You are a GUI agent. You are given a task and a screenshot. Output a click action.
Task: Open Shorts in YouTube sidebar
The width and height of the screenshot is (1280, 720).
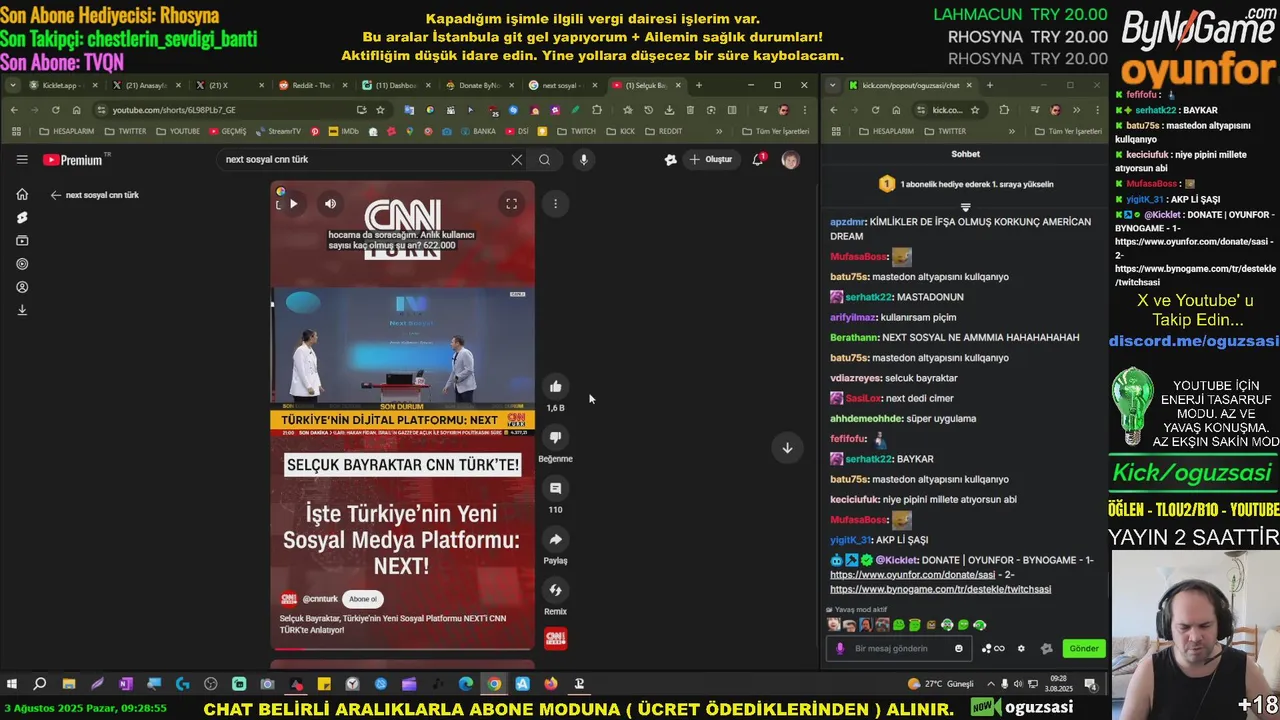click(x=22, y=217)
